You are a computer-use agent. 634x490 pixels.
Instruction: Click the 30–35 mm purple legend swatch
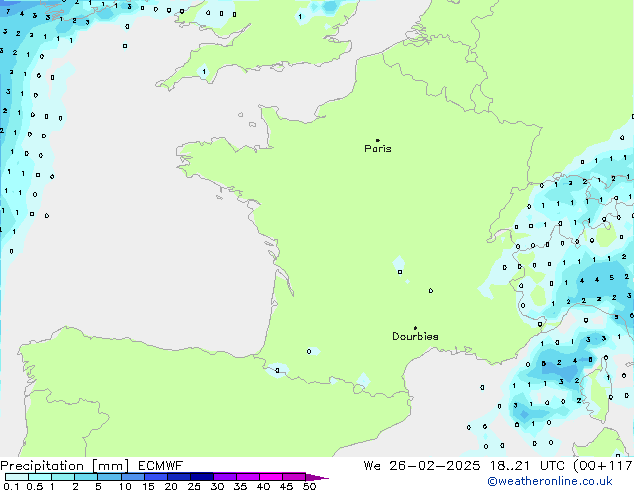coord(224,477)
